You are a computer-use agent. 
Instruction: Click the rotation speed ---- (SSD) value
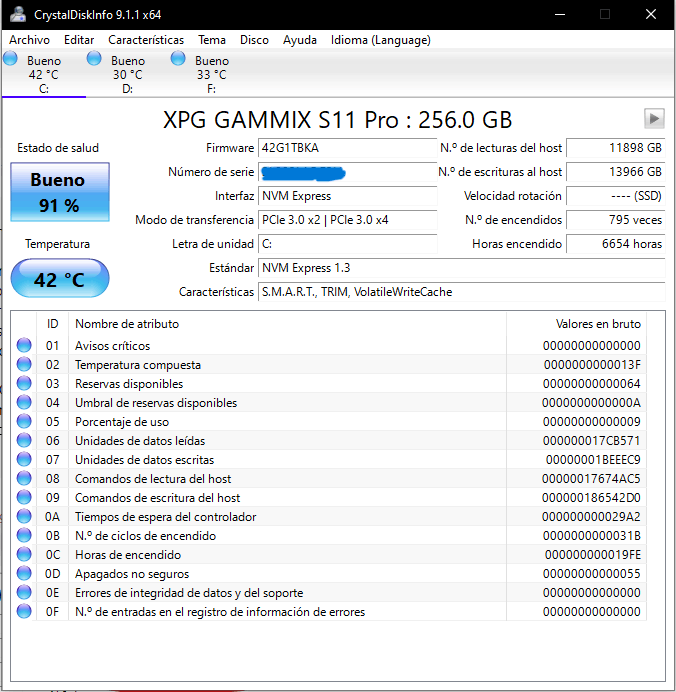(x=616, y=196)
